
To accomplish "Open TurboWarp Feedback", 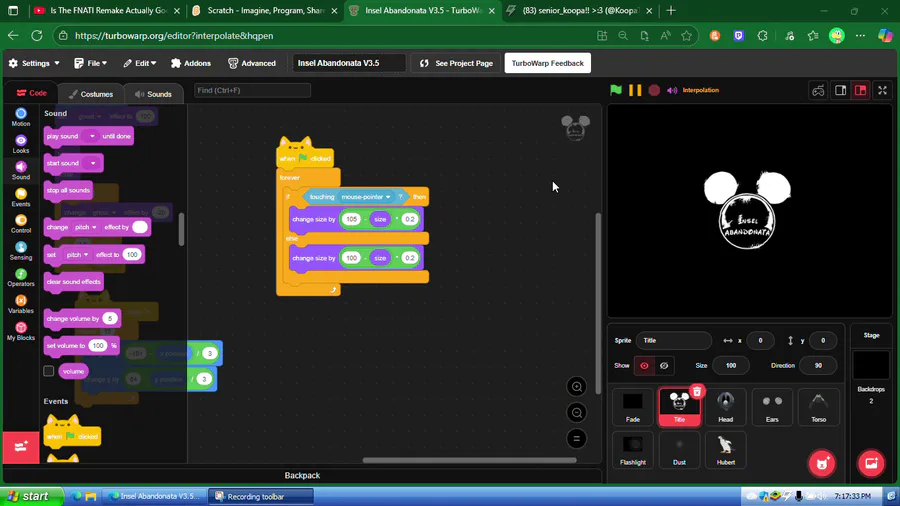I will (x=548, y=63).
